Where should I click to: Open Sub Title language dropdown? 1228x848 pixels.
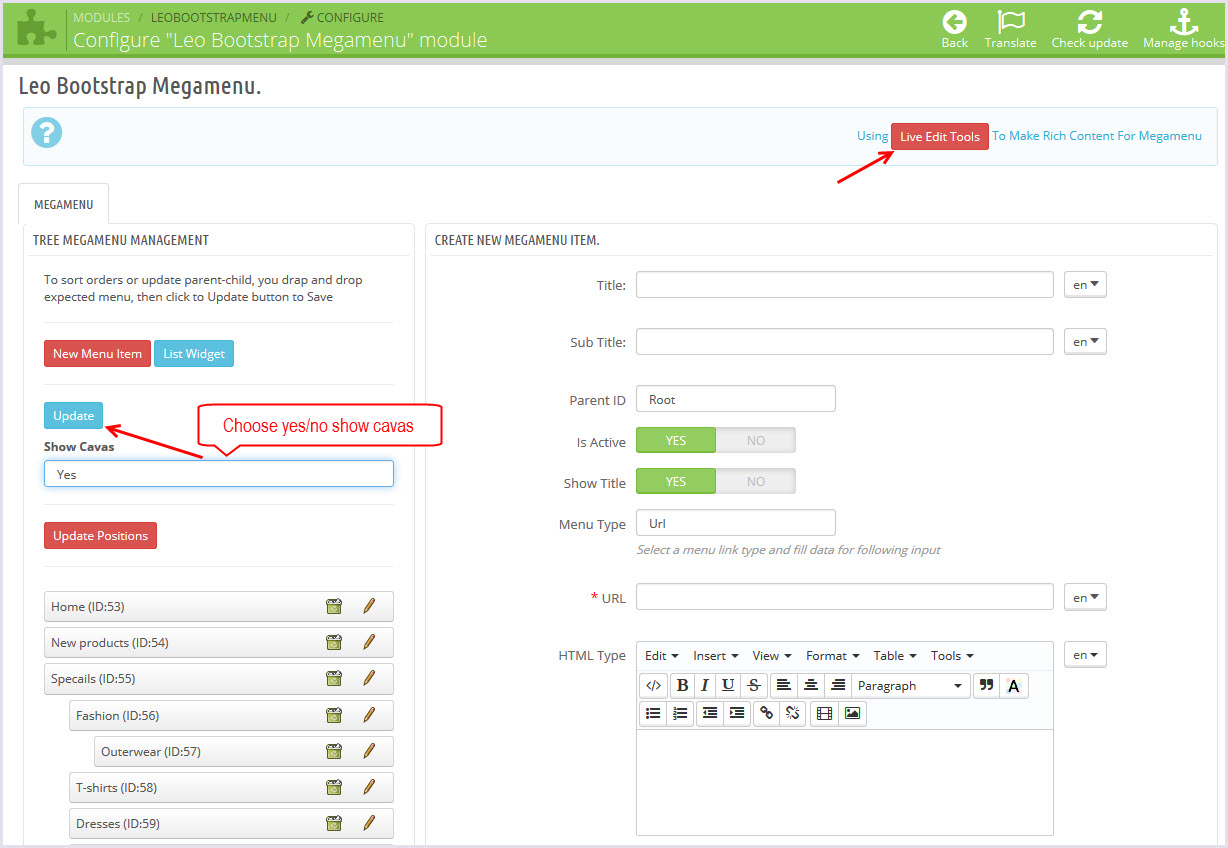(x=1085, y=342)
